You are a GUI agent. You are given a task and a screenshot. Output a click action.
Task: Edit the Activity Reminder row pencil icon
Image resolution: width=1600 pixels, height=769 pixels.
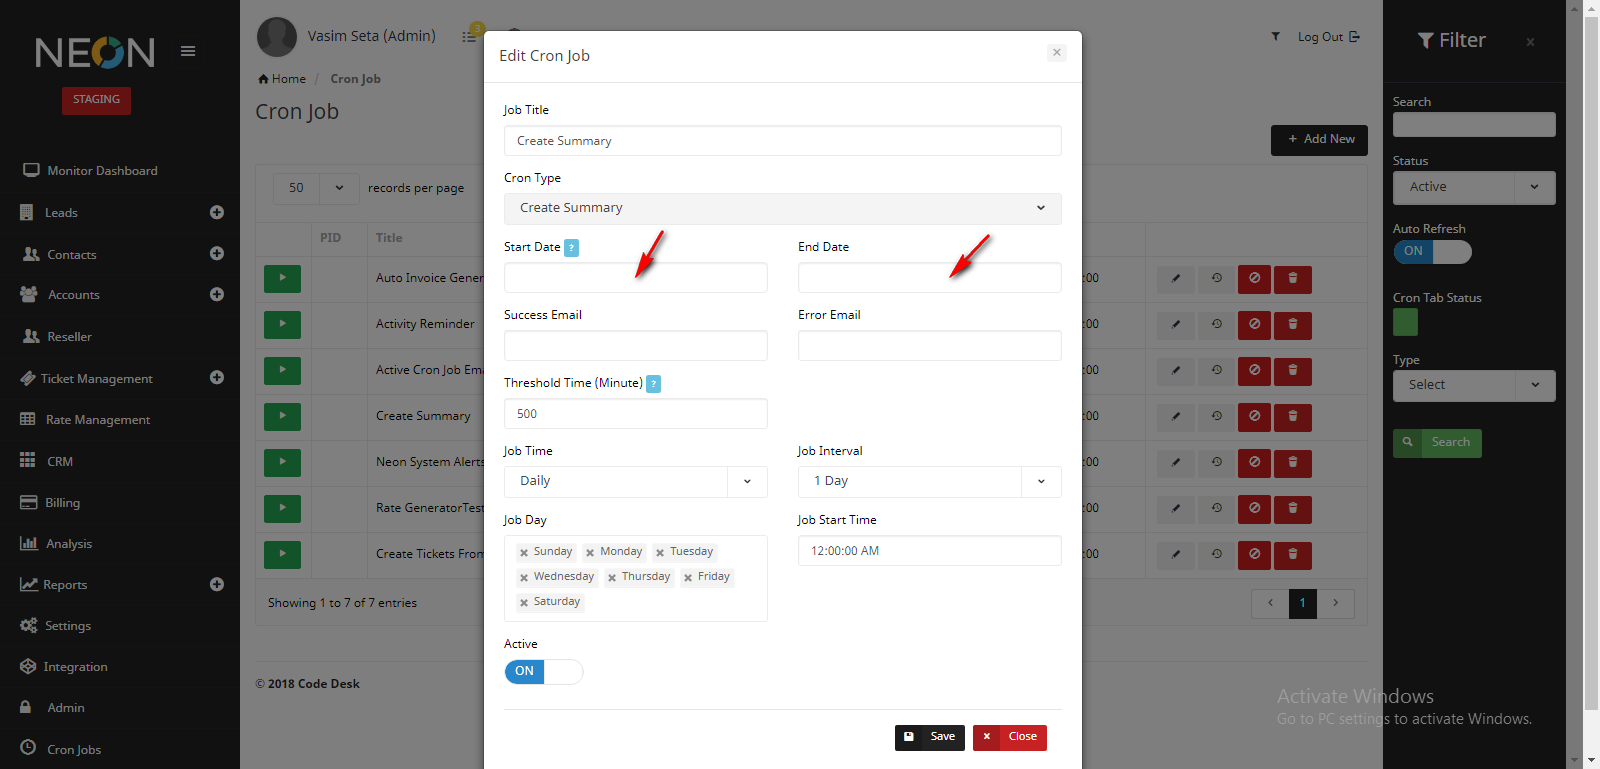tap(1175, 324)
